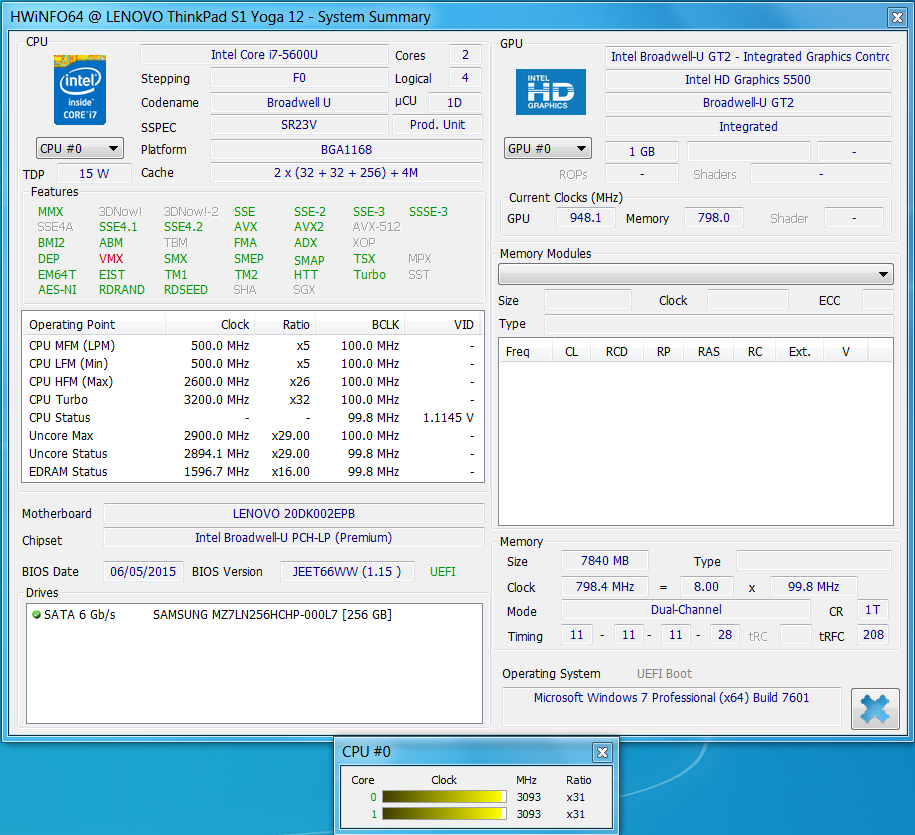The image size is (915, 835).
Task: Click the 1 GB GPU memory field
Action: [642, 151]
